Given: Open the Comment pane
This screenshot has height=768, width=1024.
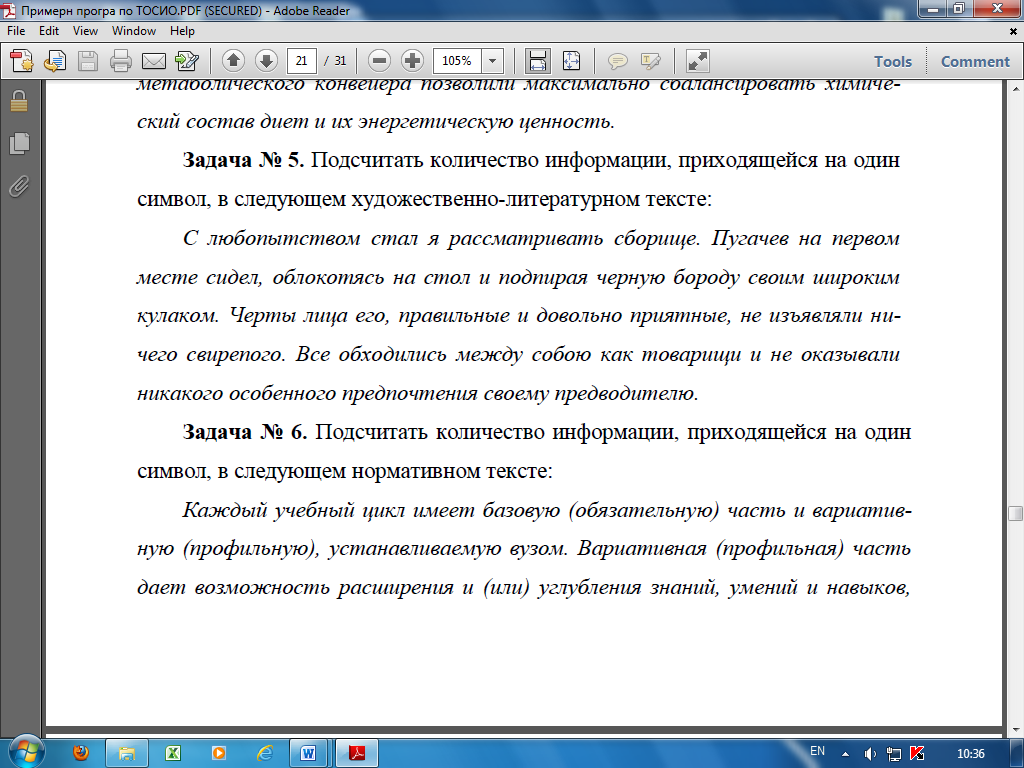Looking at the screenshot, I should [x=975, y=61].
